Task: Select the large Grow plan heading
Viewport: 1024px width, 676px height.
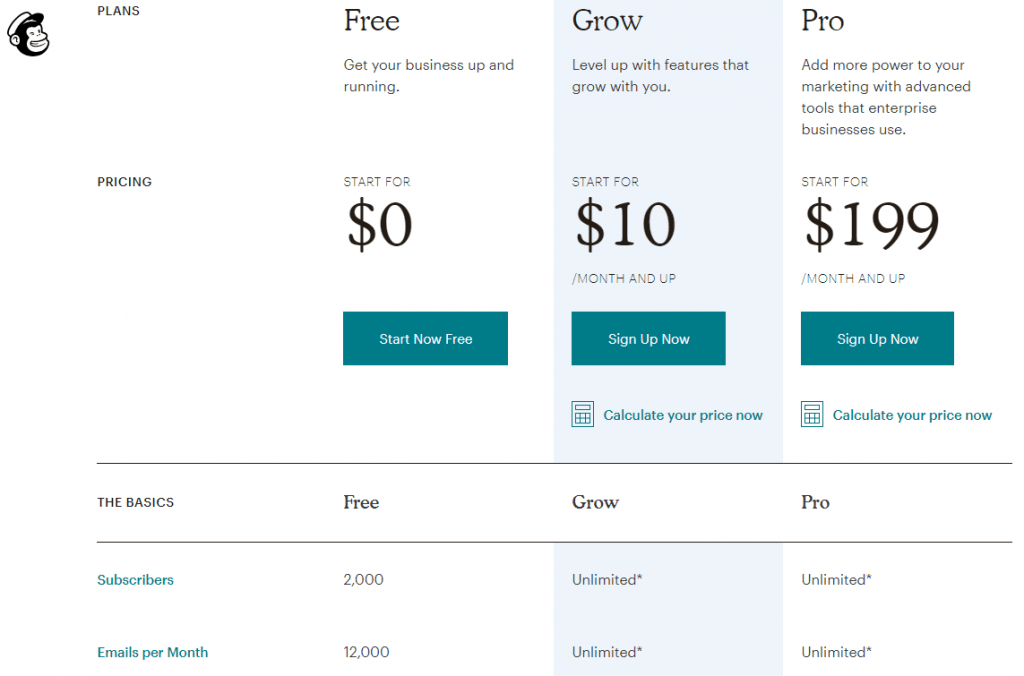Action: (607, 20)
